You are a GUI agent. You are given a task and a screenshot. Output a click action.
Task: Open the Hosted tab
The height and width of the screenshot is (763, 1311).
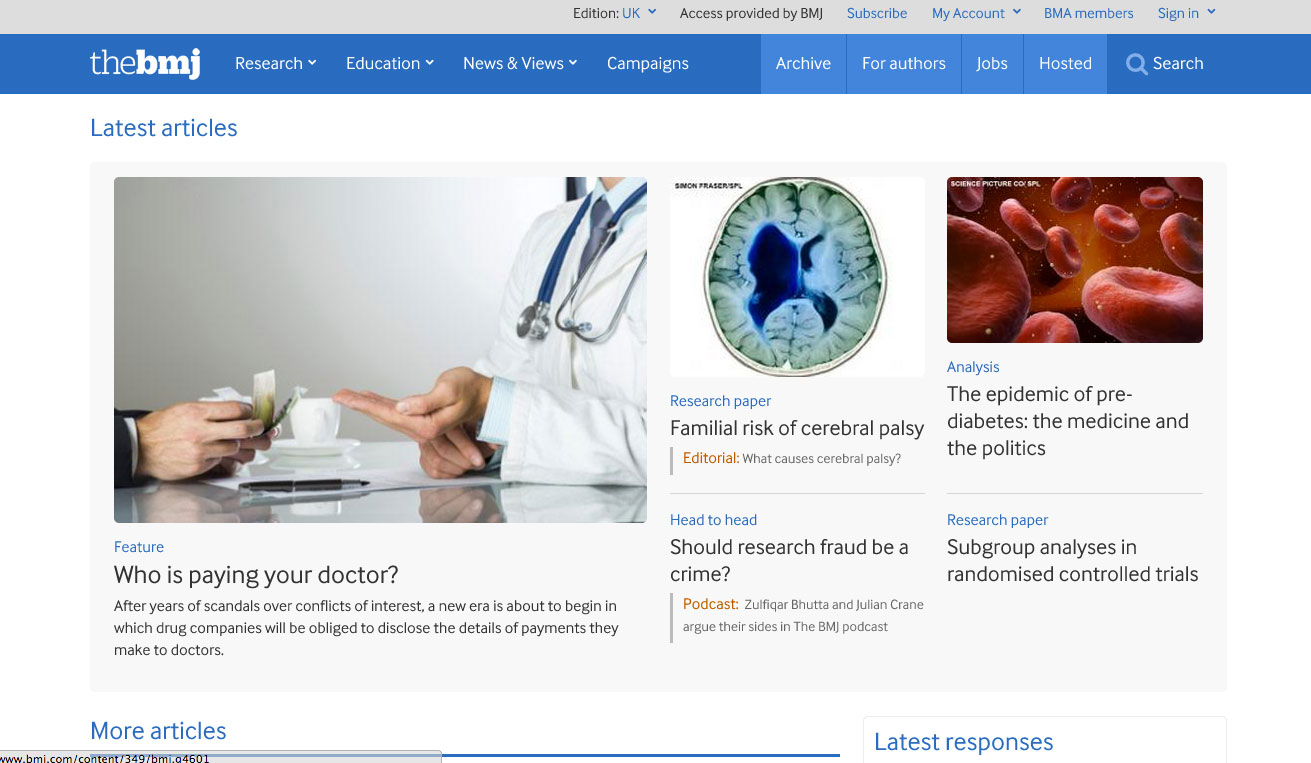point(1065,64)
